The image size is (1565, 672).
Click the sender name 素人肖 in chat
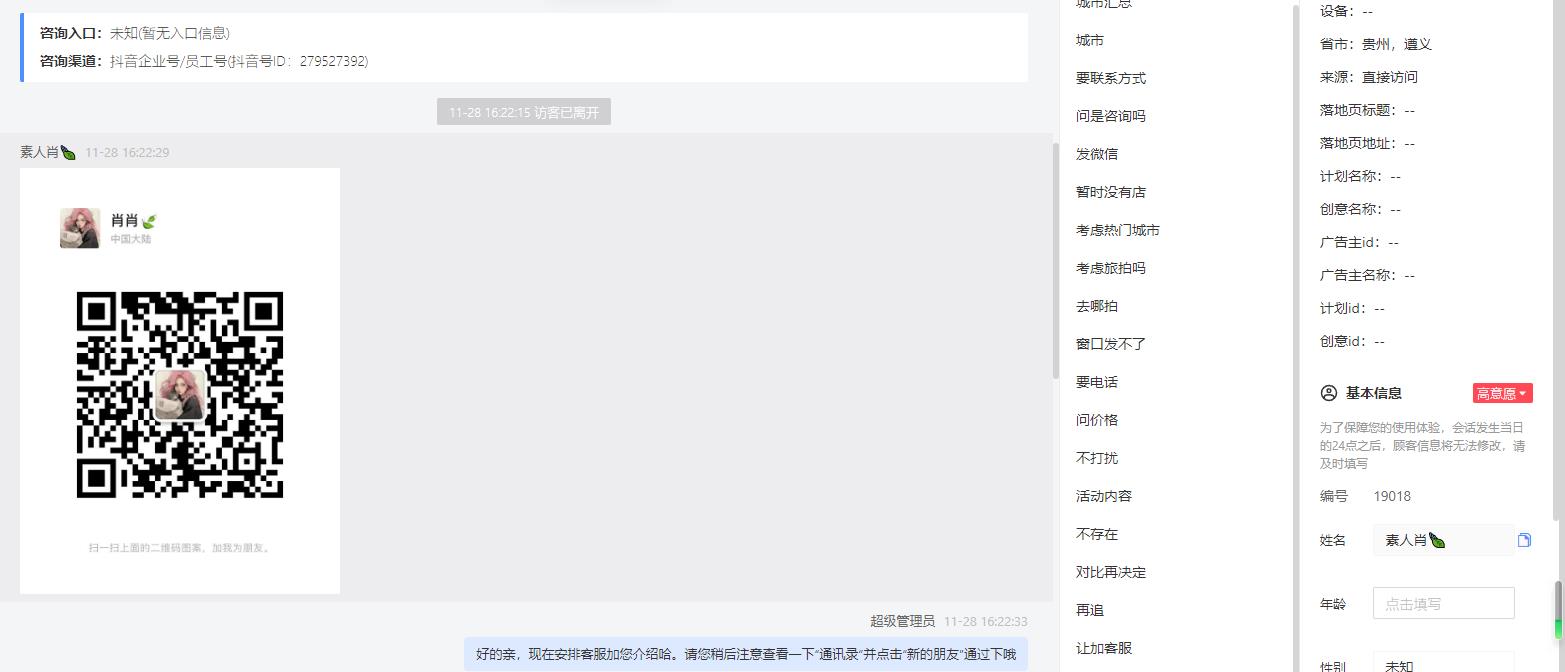pos(48,152)
